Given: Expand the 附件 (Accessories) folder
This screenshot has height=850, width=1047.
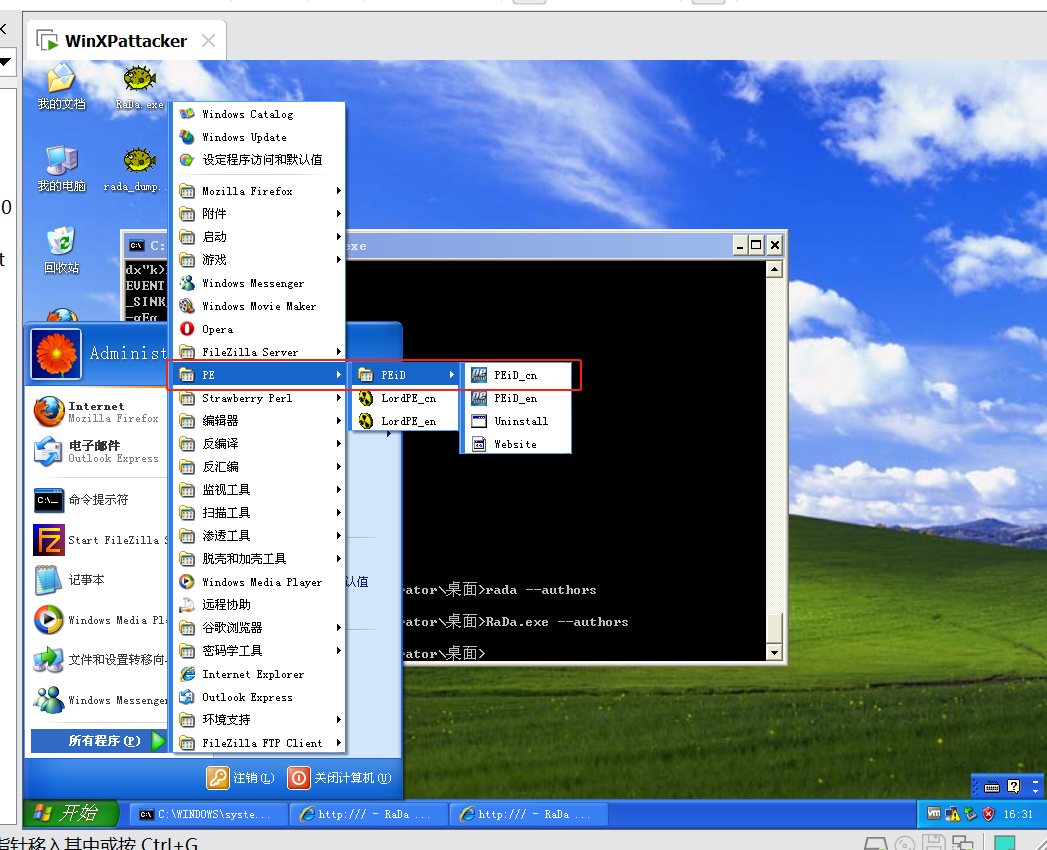Looking at the screenshot, I should coord(259,214).
